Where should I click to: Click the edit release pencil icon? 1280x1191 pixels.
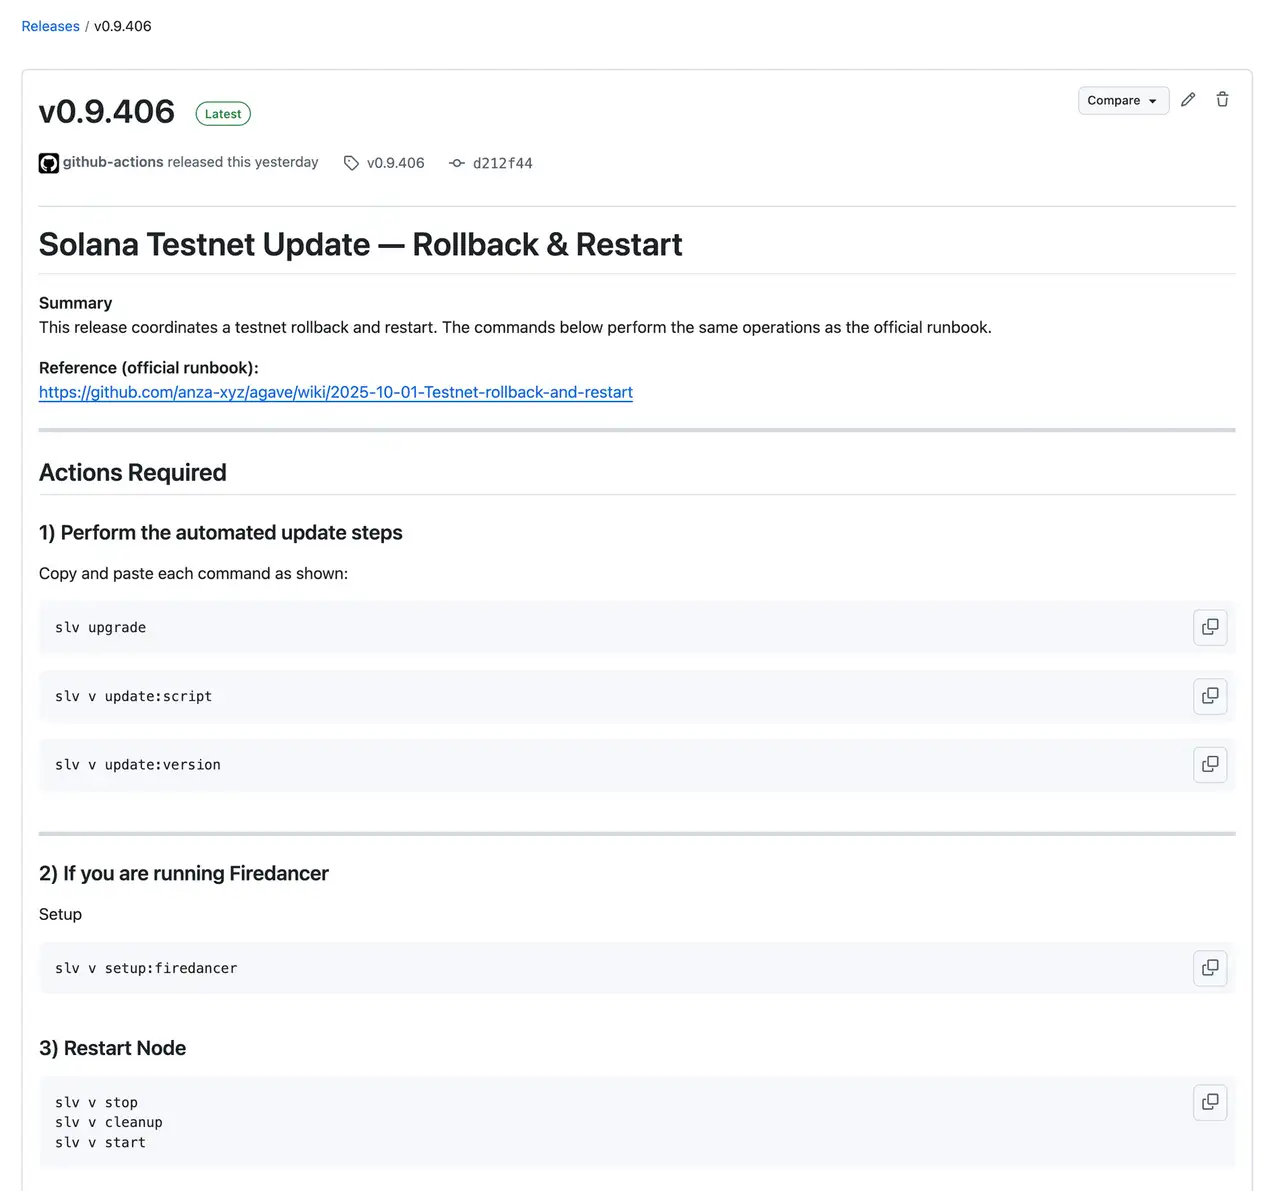pos(1188,99)
